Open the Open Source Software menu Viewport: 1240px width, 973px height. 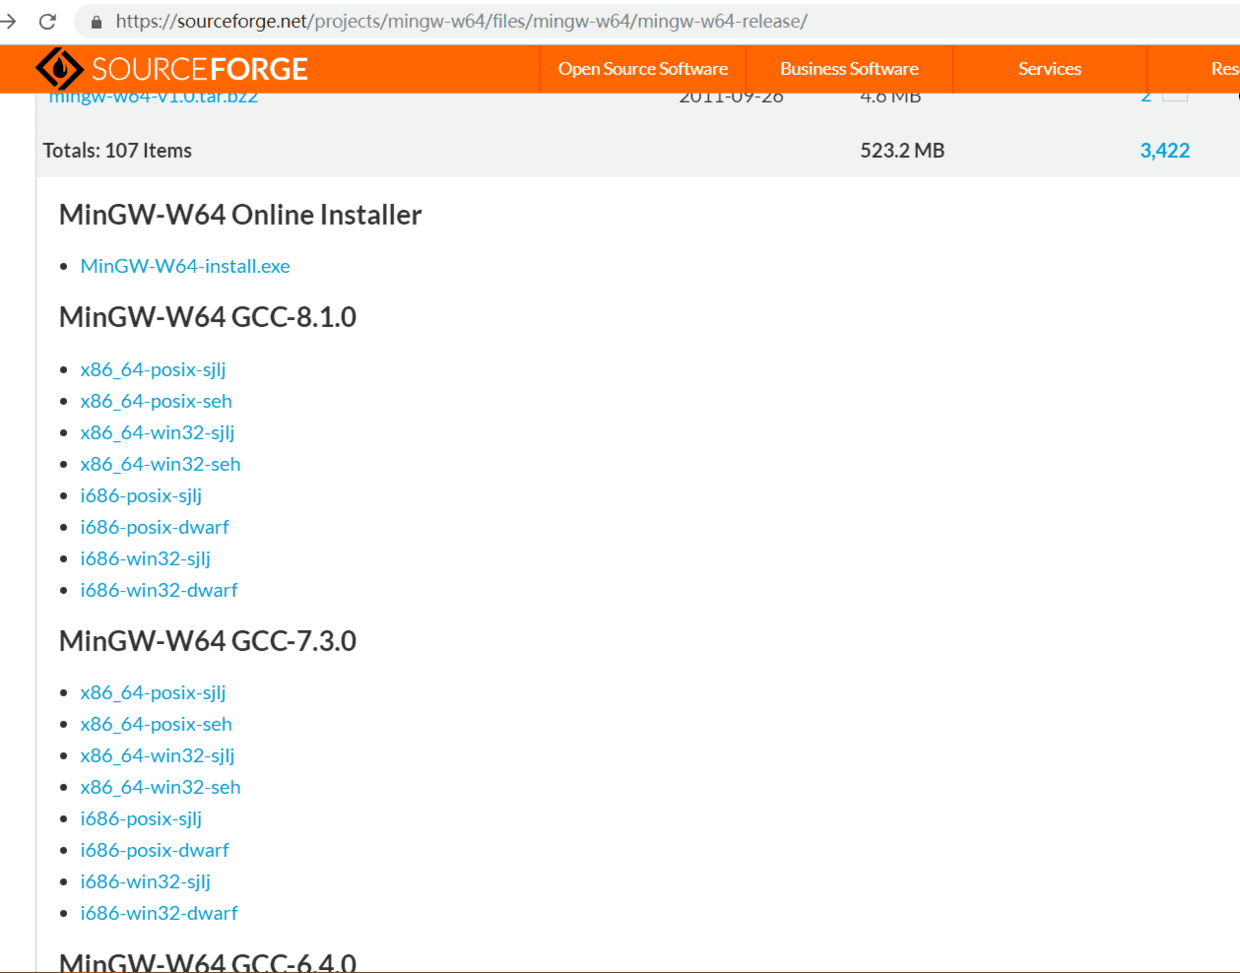[x=643, y=69]
